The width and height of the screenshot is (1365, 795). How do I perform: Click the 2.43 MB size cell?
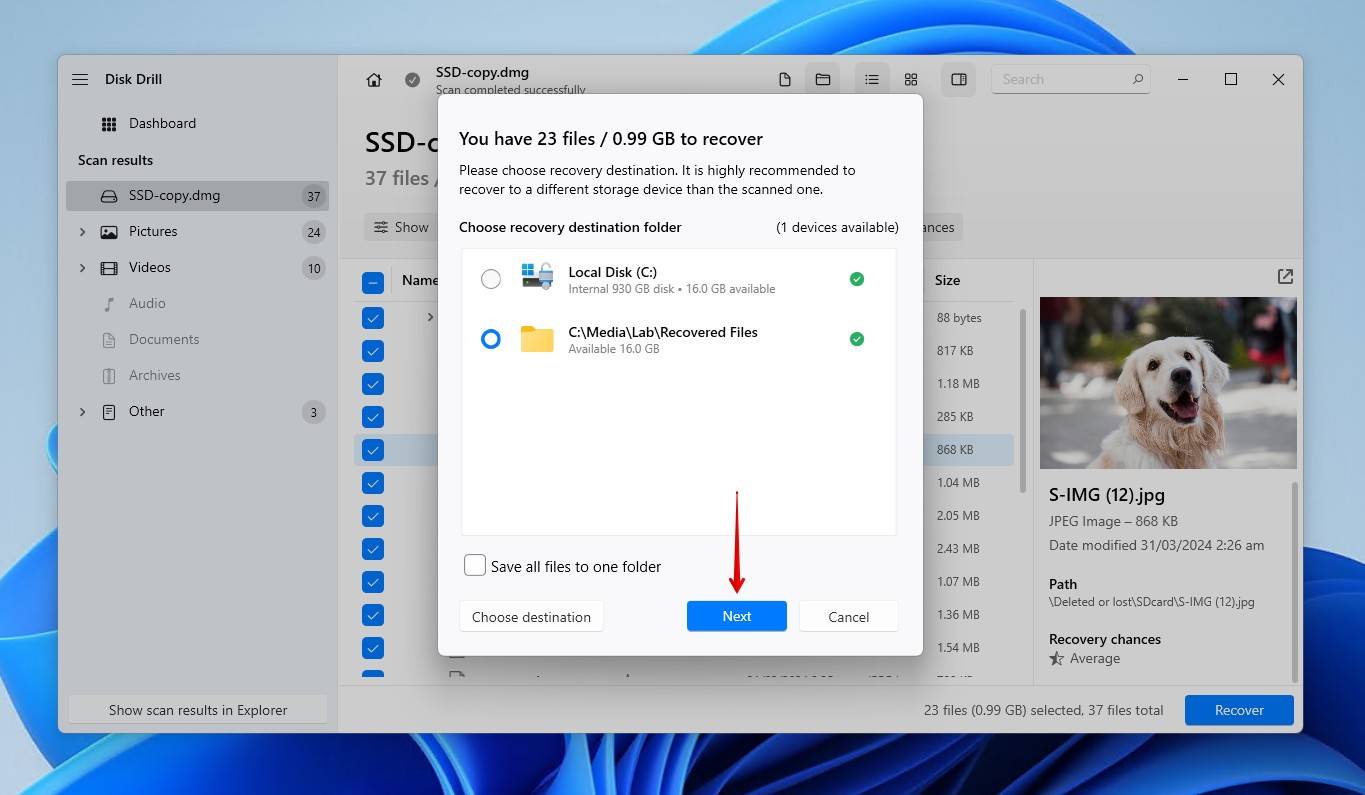point(958,549)
